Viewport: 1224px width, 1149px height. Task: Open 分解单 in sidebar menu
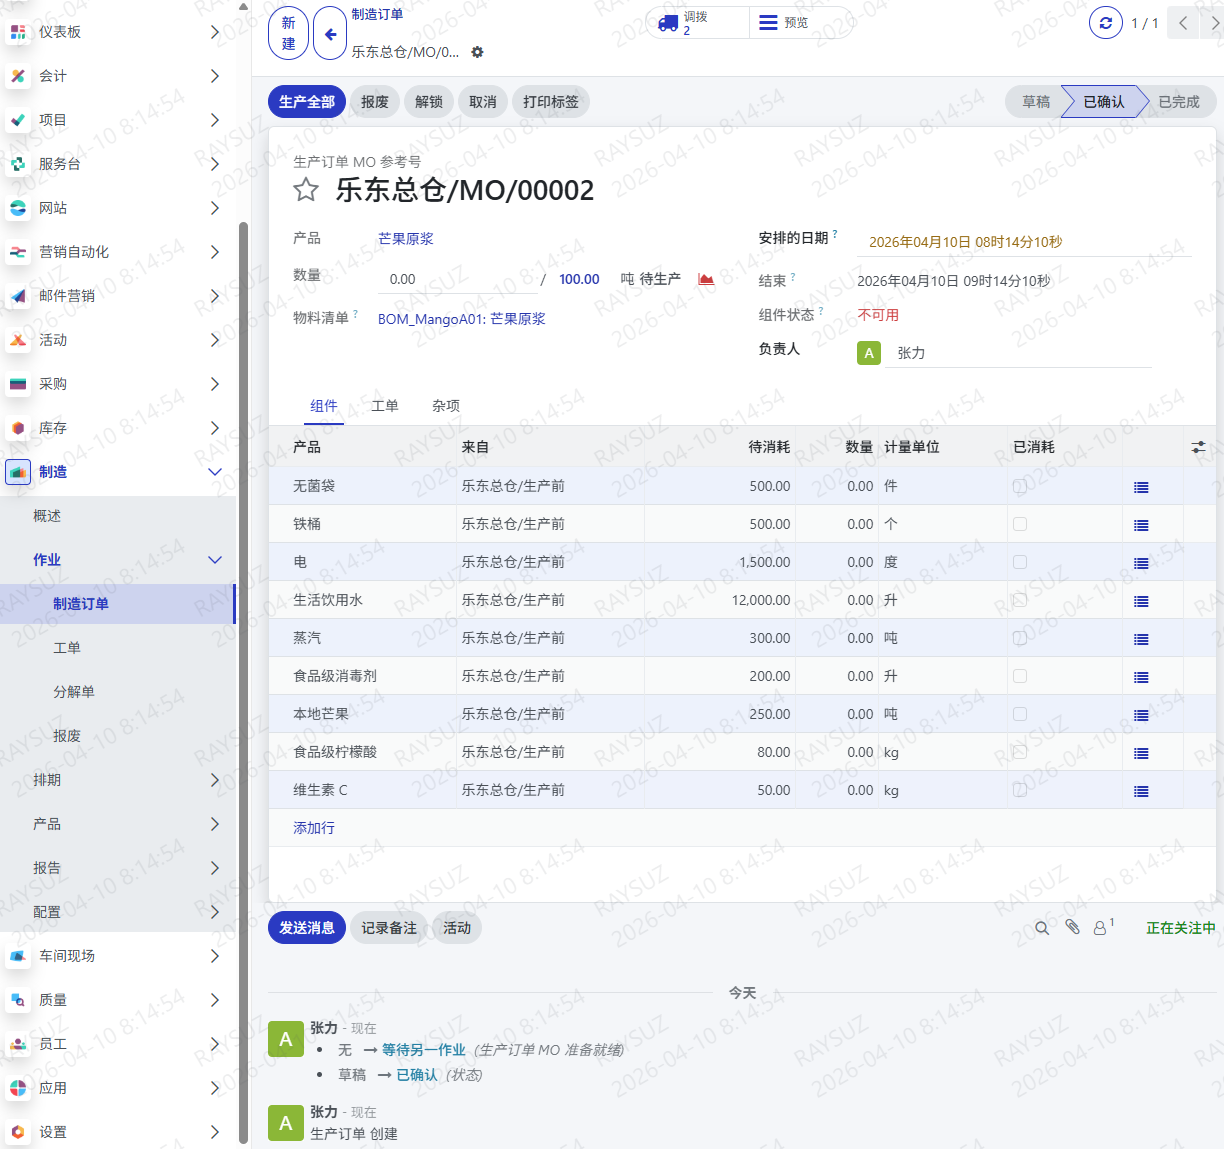(x=74, y=692)
